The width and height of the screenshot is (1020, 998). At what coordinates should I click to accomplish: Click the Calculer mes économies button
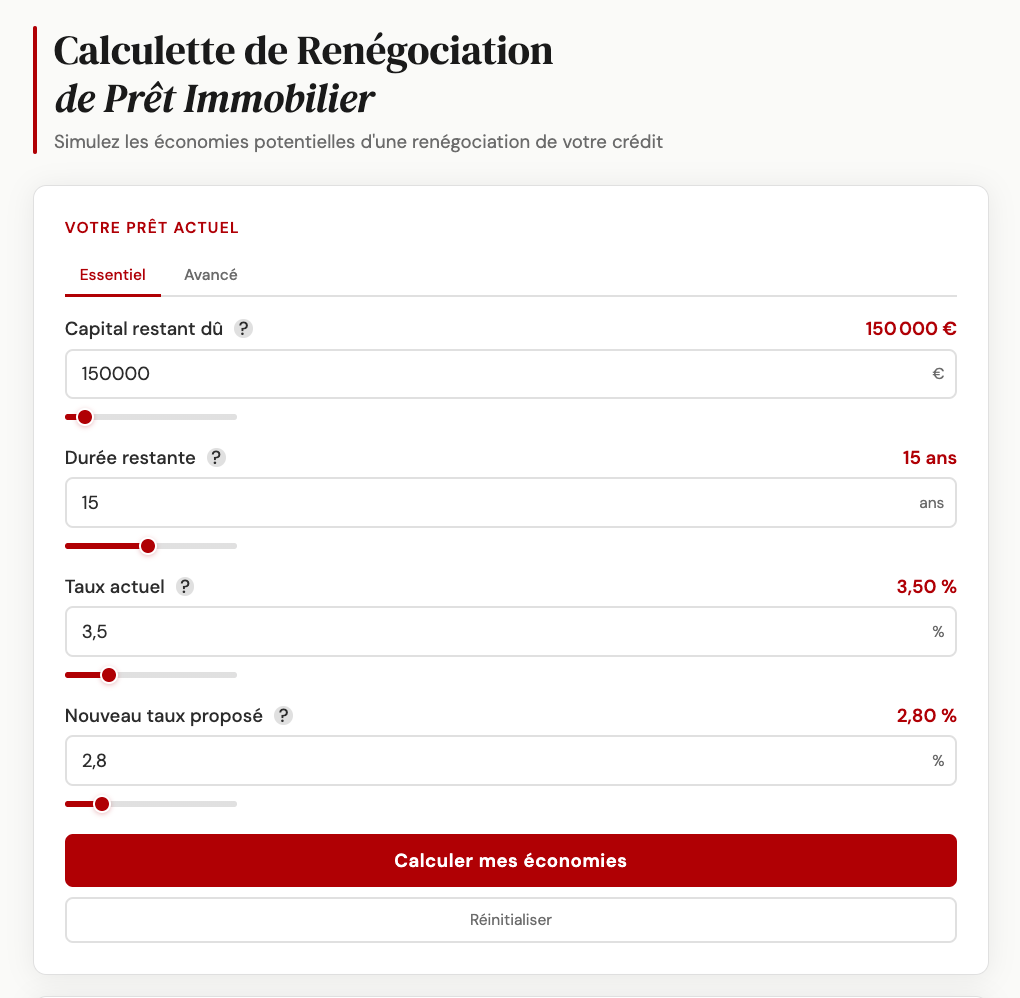(510, 860)
